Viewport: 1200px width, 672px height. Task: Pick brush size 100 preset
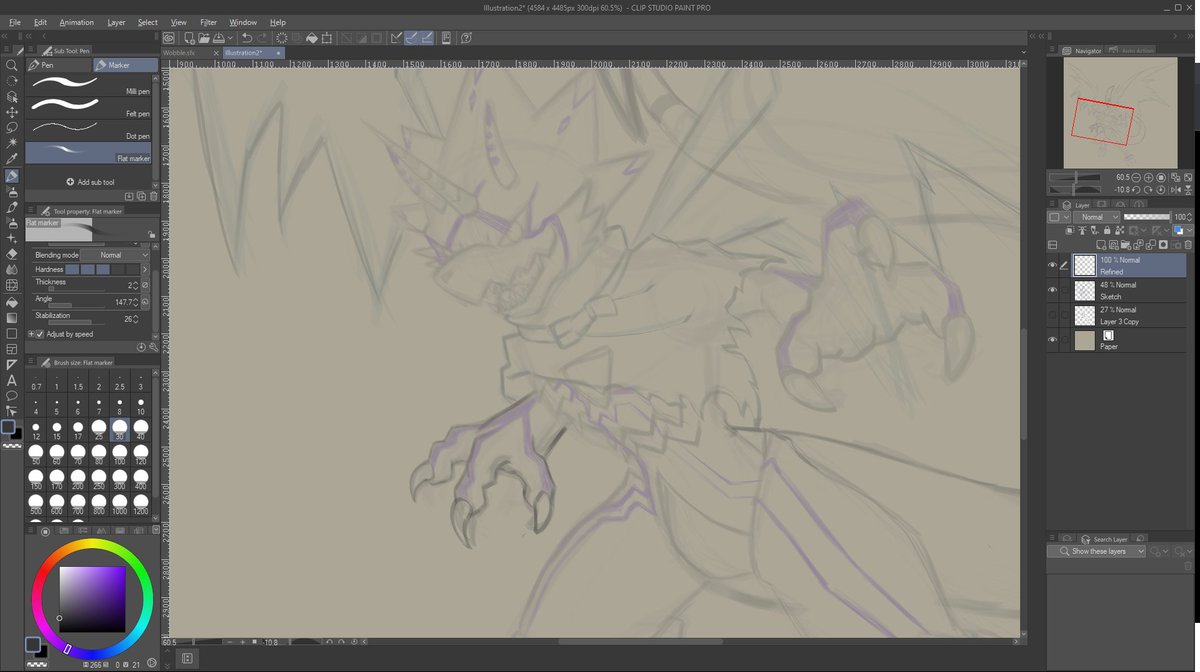(x=120, y=455)
